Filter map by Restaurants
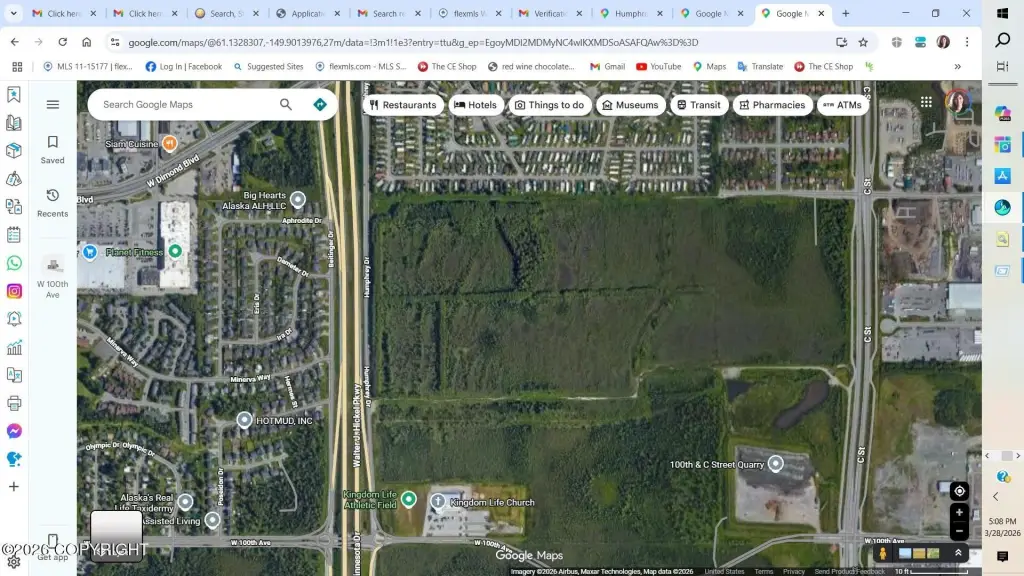This screenshot has height=576, width=1024. (x=403, y=105)
